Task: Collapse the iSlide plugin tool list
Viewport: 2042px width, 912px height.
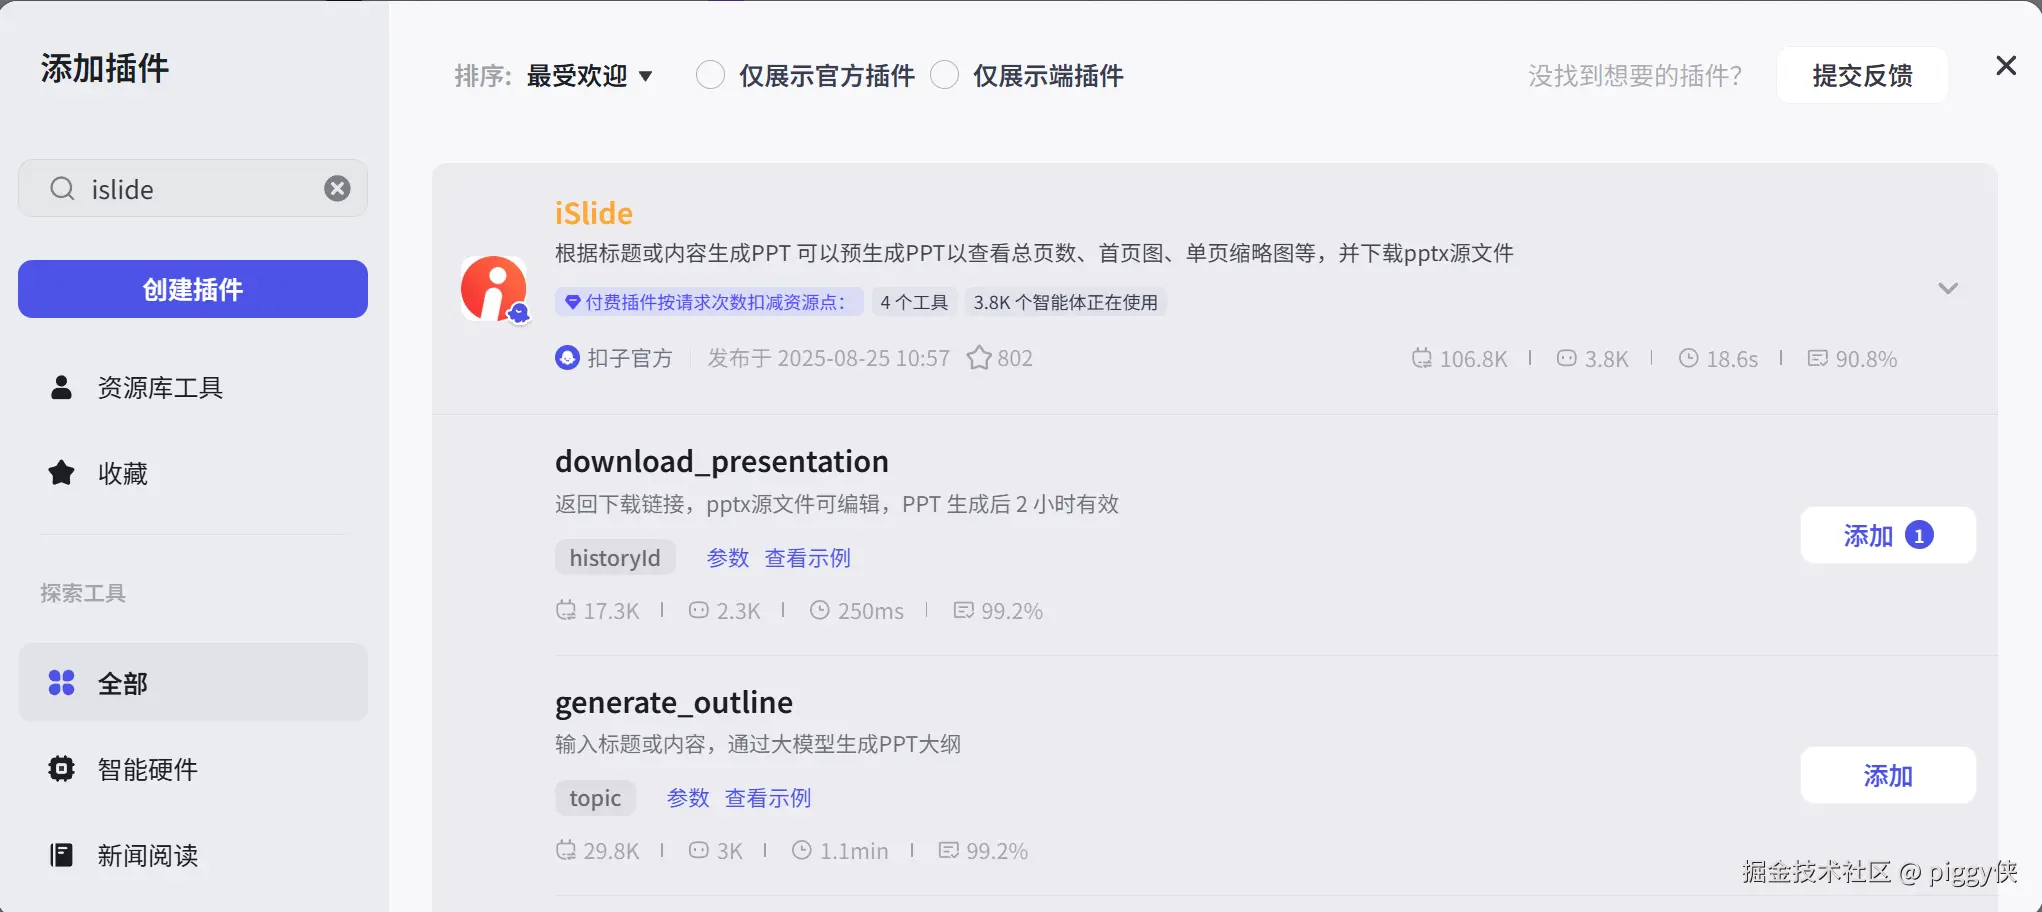Action: (x=1947, y=289)
